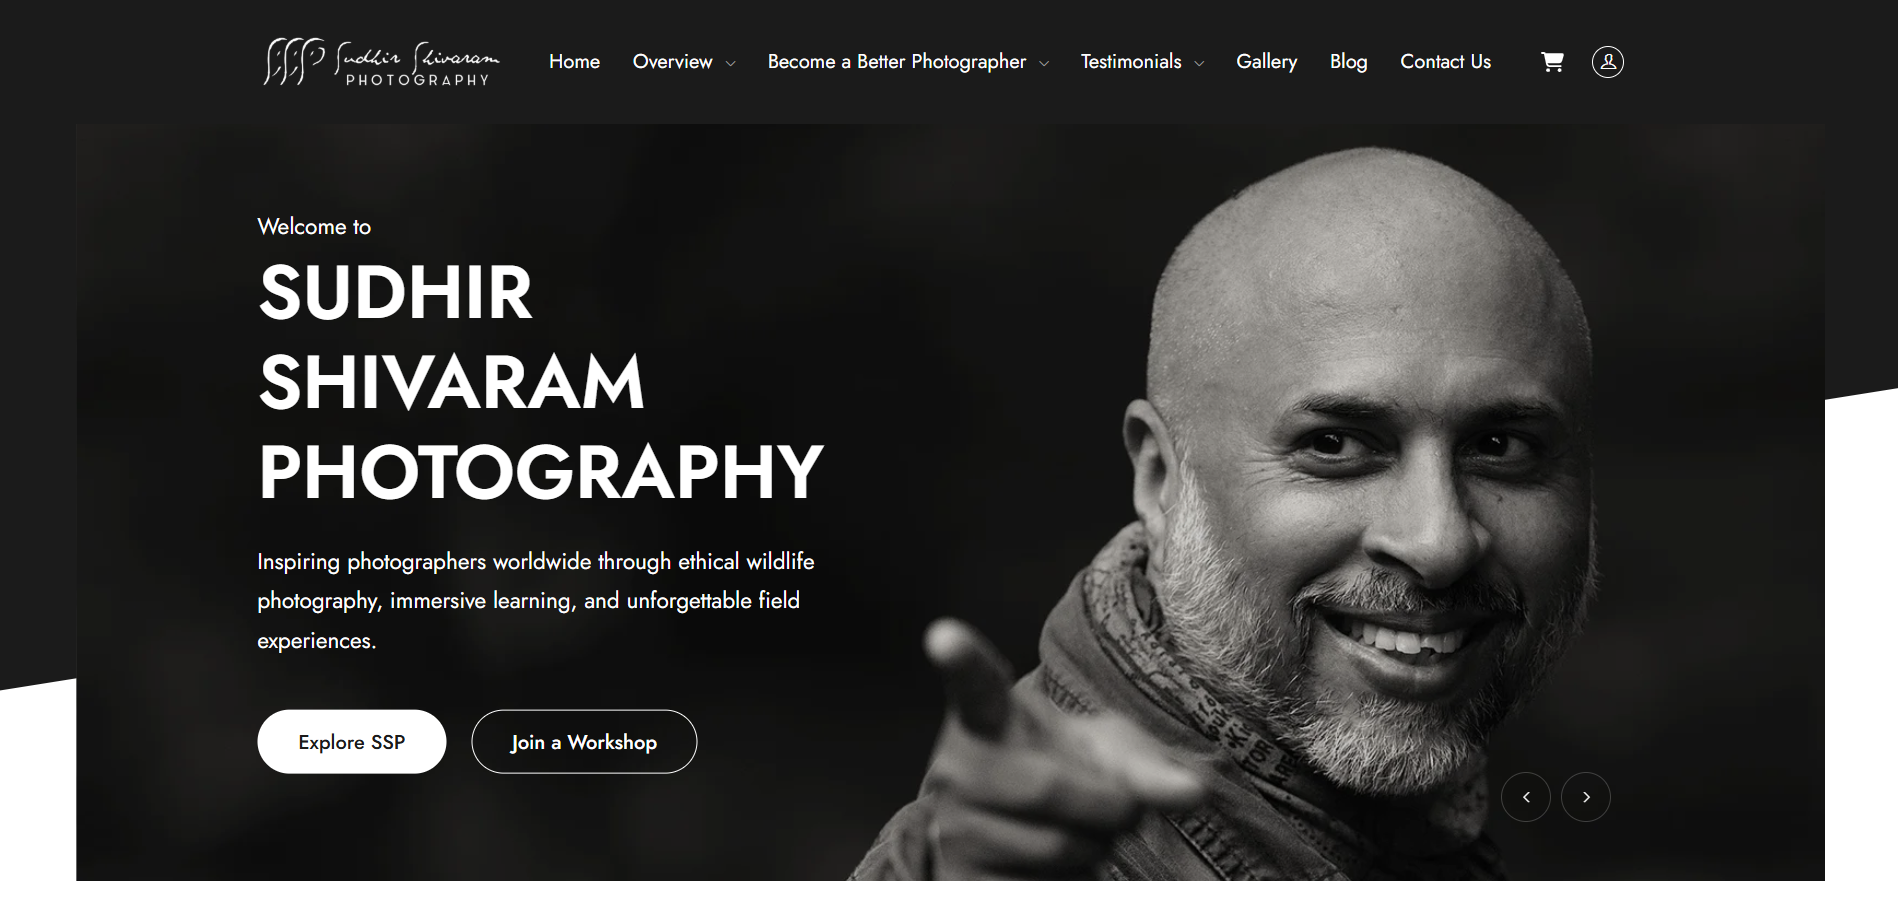This screenshot has width=1898, height=900.
Task: Open the Gallery menu item
Action: click(1266, 62)
